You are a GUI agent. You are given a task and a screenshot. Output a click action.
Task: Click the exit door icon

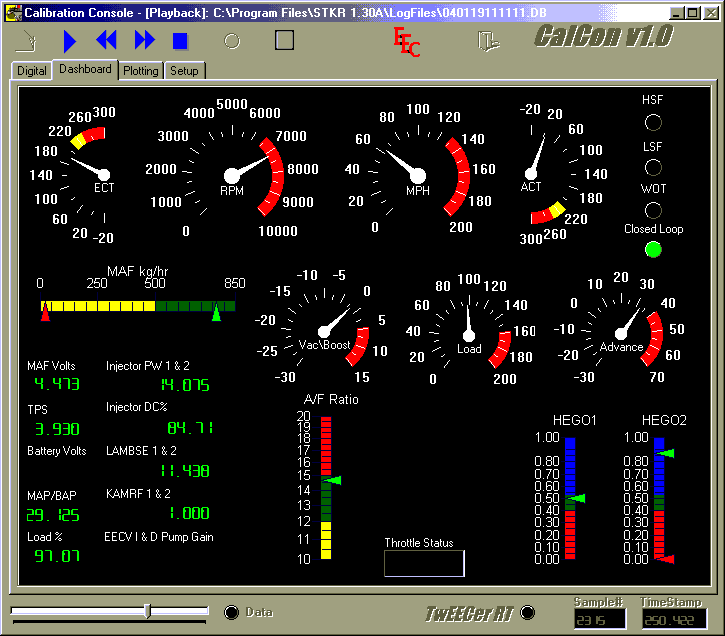[488, 41]
